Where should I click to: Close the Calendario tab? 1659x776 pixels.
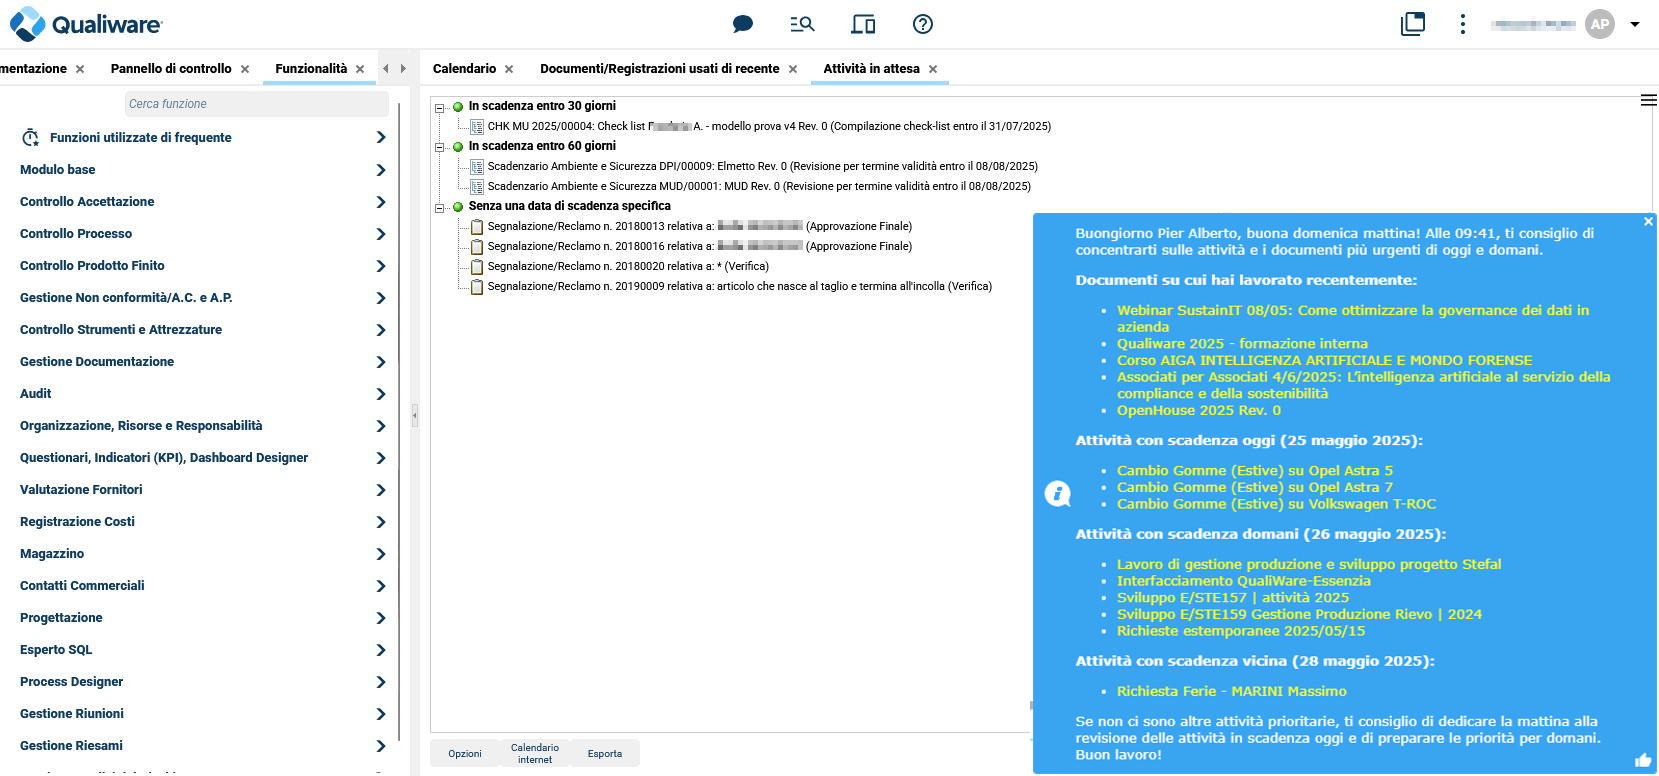(509, 69)
